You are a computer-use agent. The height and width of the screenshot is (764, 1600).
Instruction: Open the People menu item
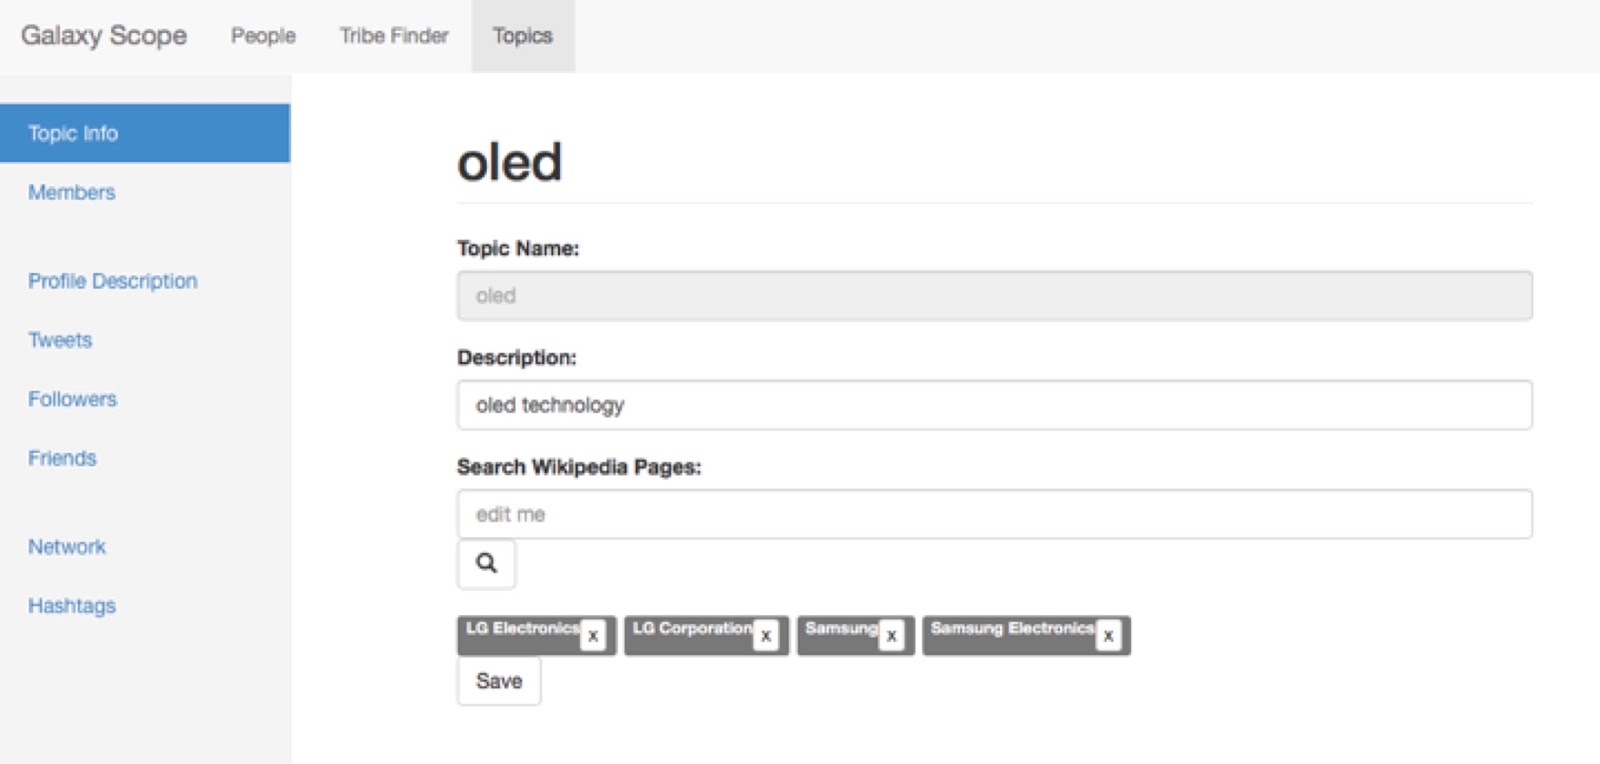pyautogui.click(x=263, y=36)
